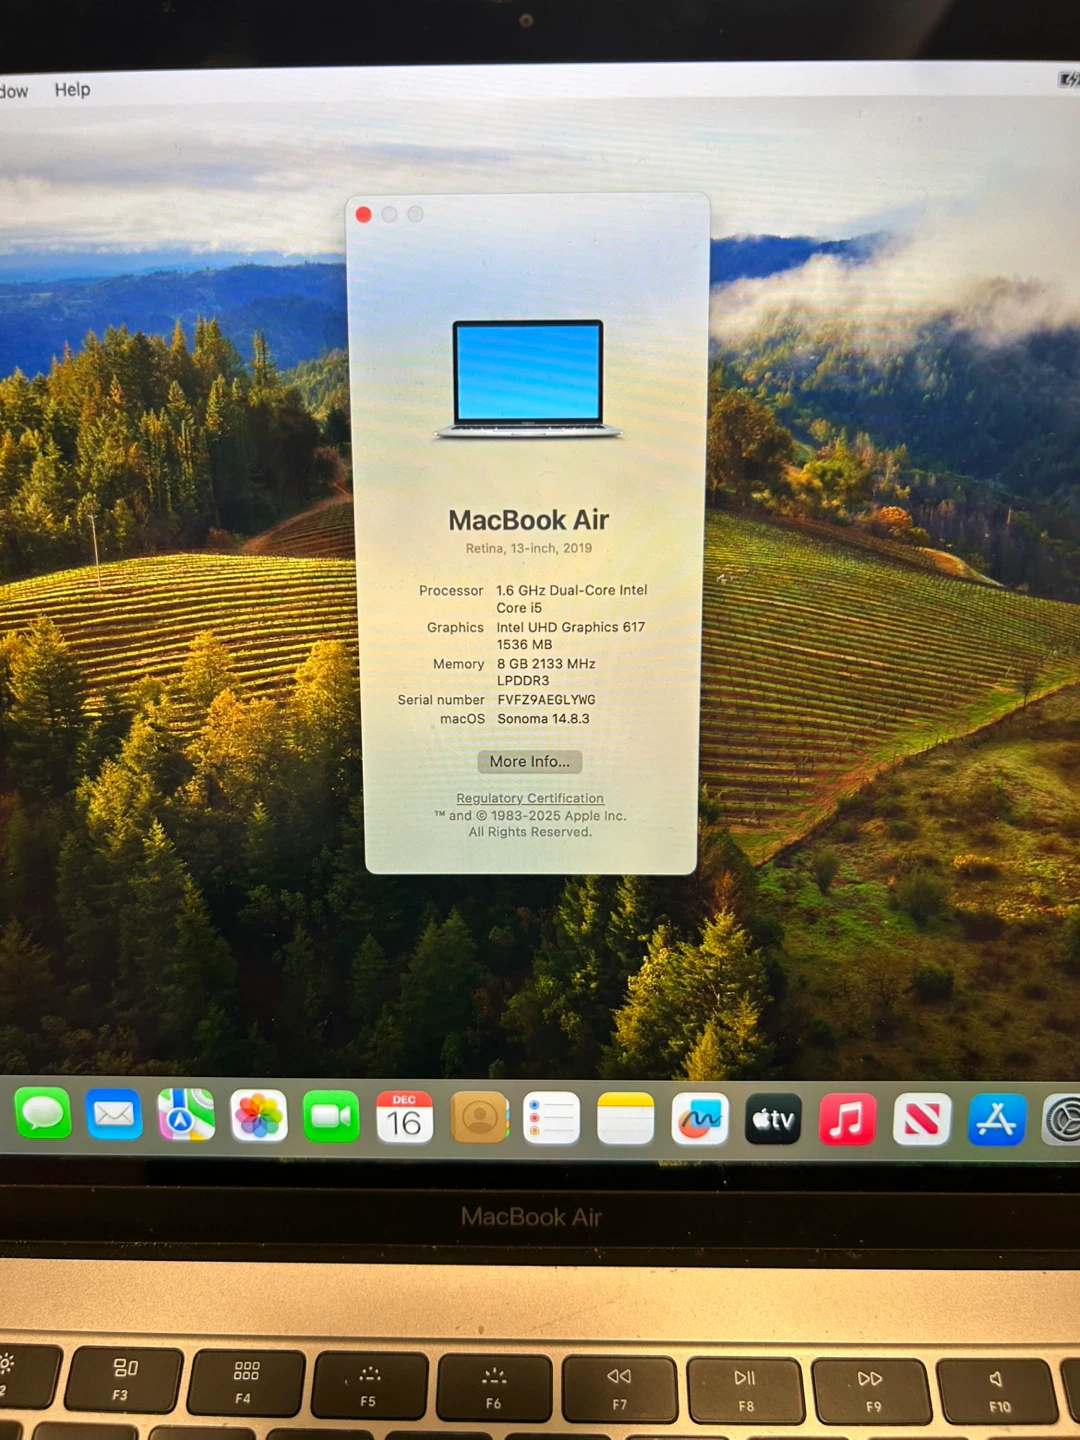
Task: Open the App Store from the Dock
Action: 997,1120
